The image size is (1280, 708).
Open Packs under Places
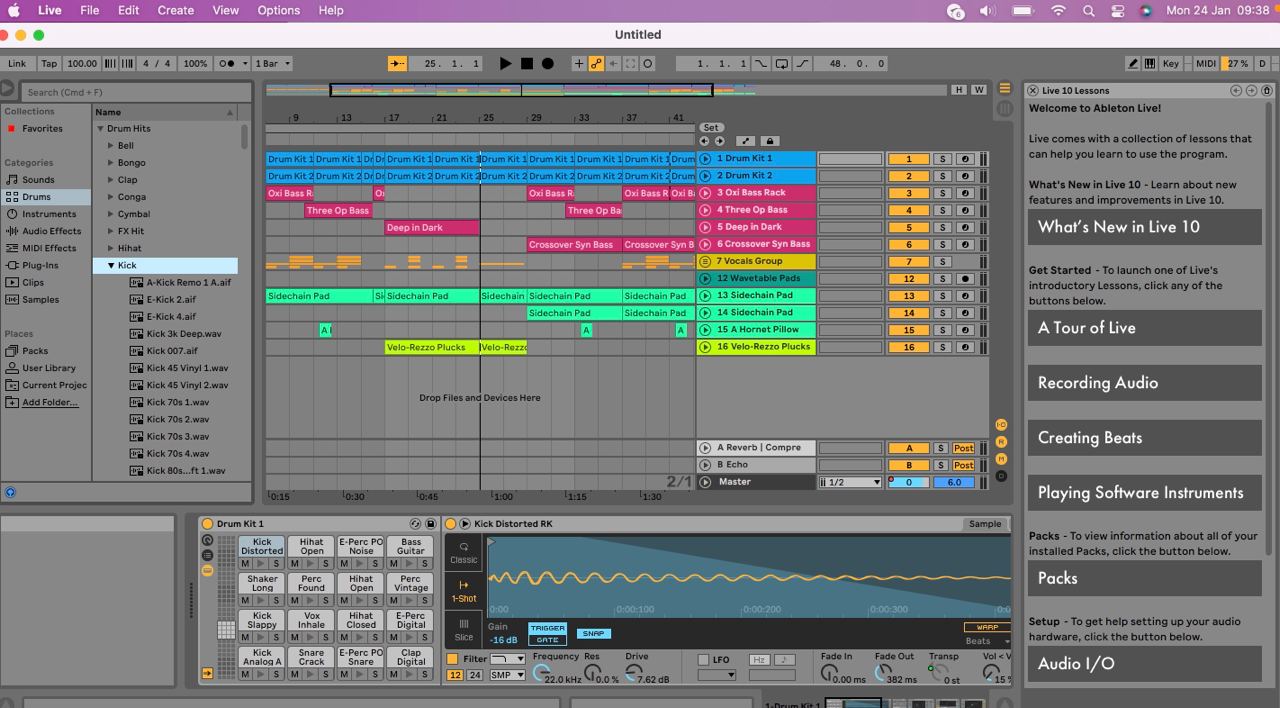[35, 351]
